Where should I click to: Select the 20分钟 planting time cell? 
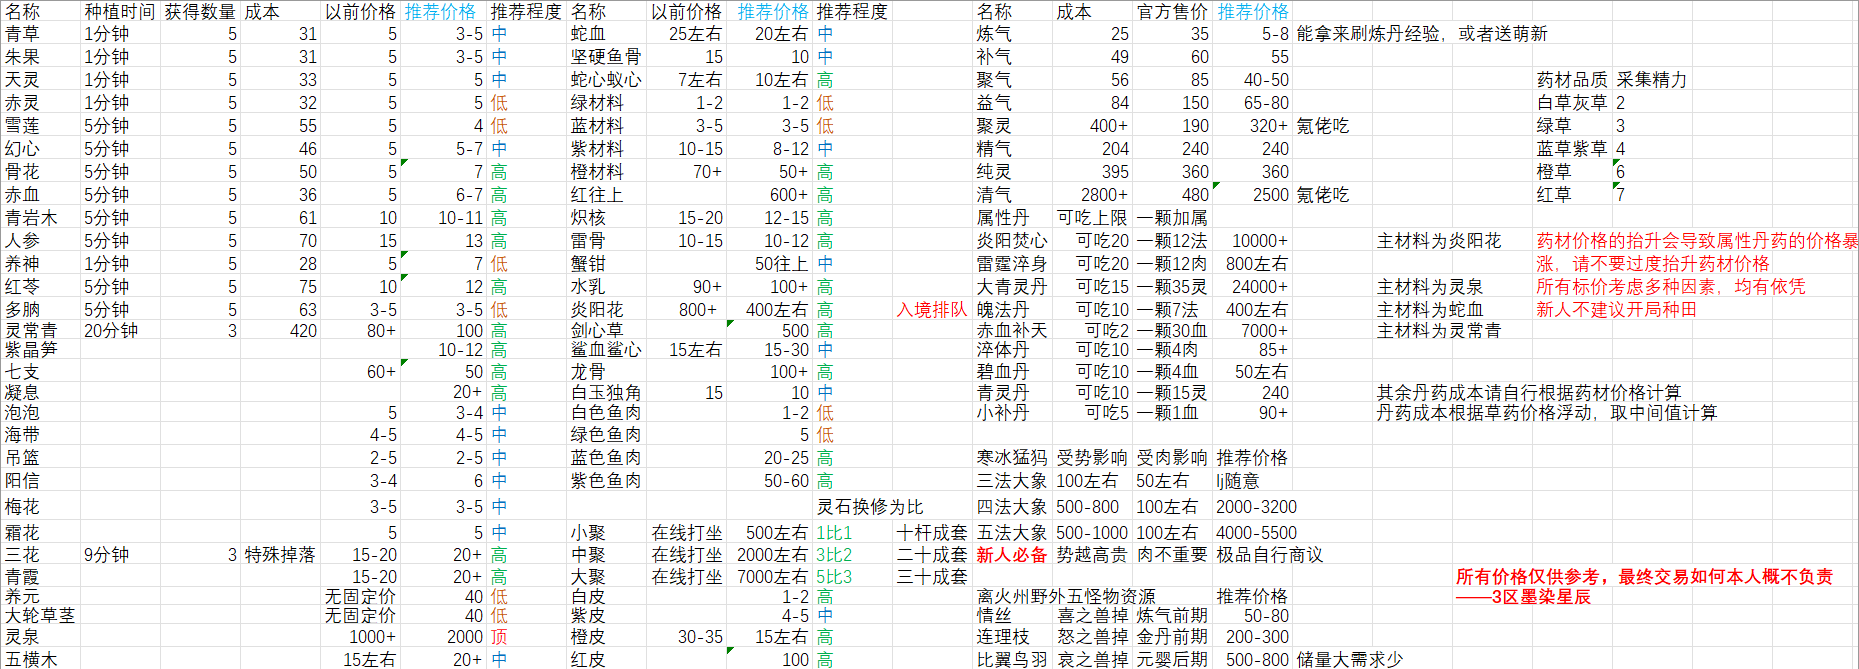[110, 331]
